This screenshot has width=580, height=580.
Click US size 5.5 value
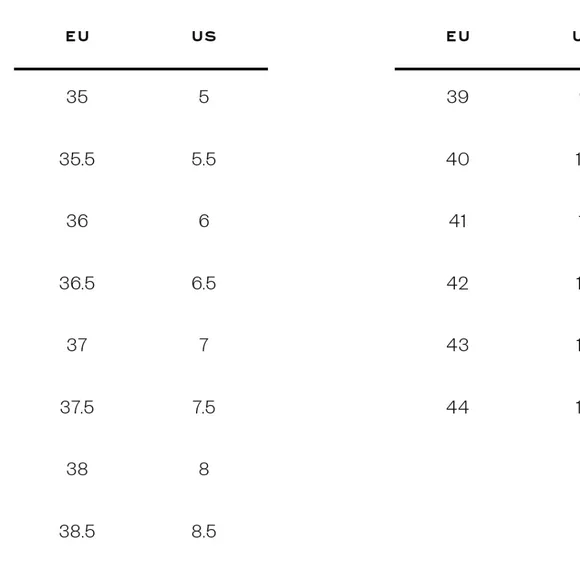tap(204, 159)
